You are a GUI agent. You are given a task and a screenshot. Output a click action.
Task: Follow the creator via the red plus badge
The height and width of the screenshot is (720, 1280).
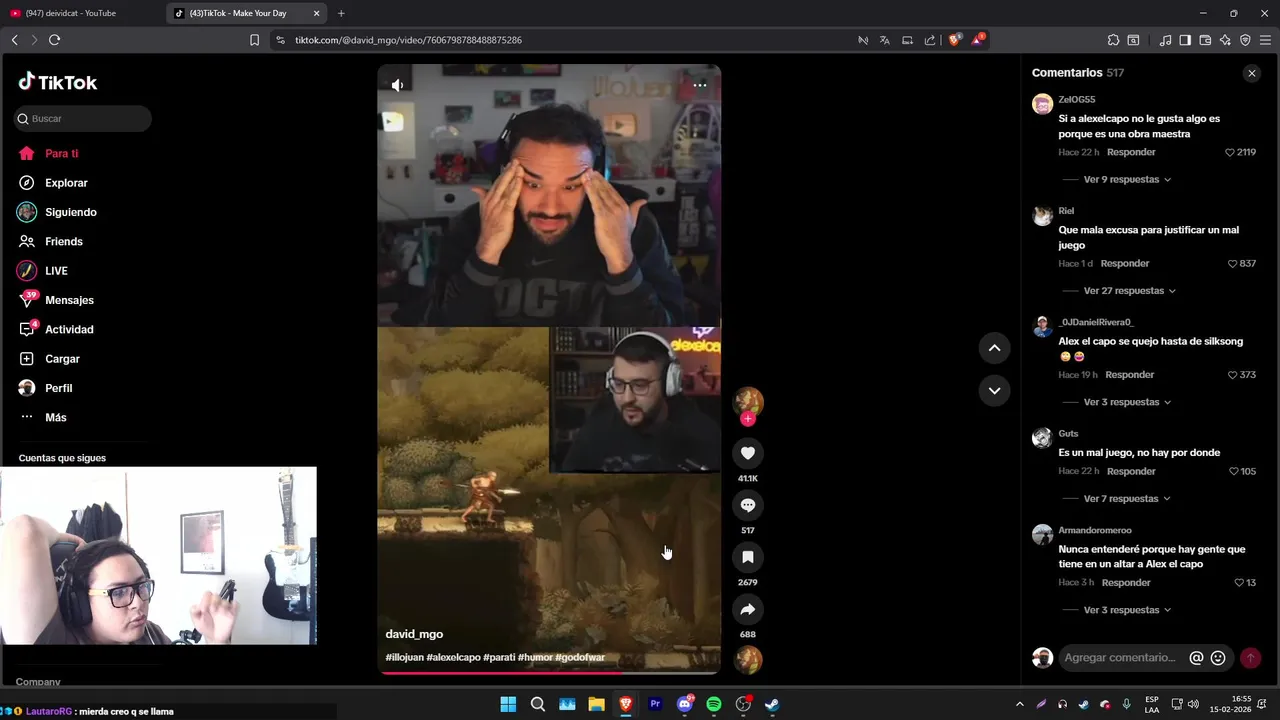tap(748, 419)
